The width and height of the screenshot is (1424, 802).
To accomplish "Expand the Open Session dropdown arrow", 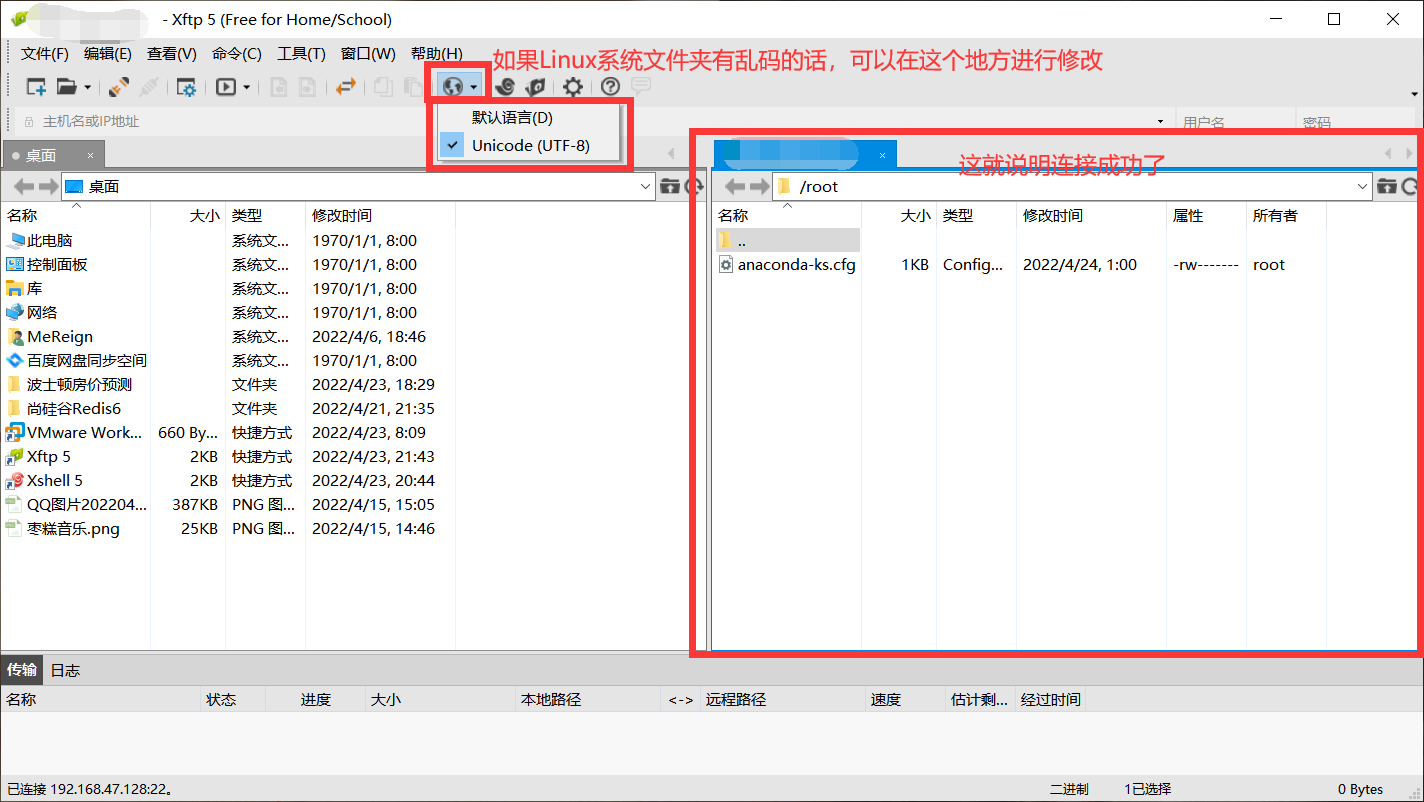I will (88, 87).
